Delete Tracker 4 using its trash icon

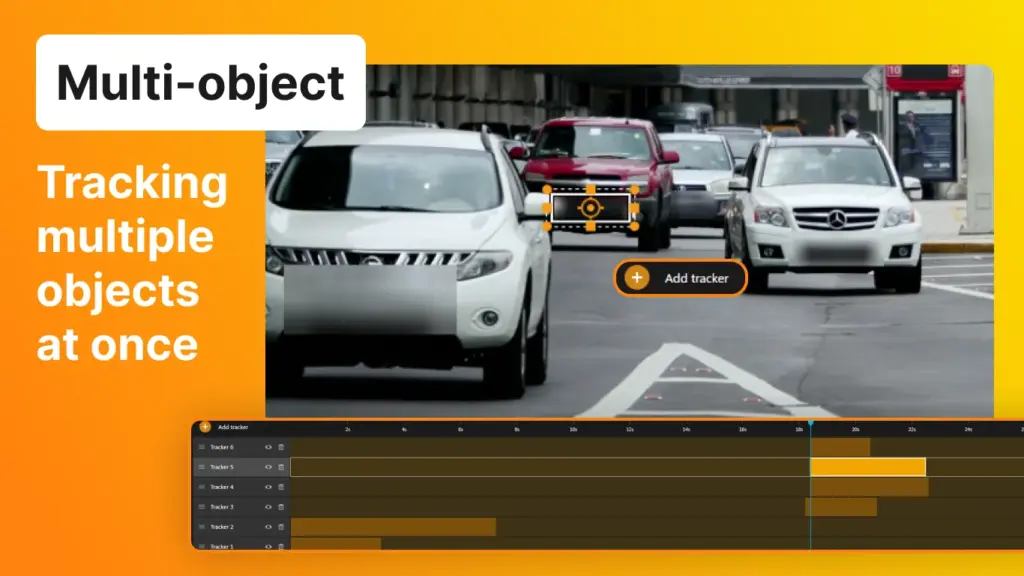coord(281,487)
